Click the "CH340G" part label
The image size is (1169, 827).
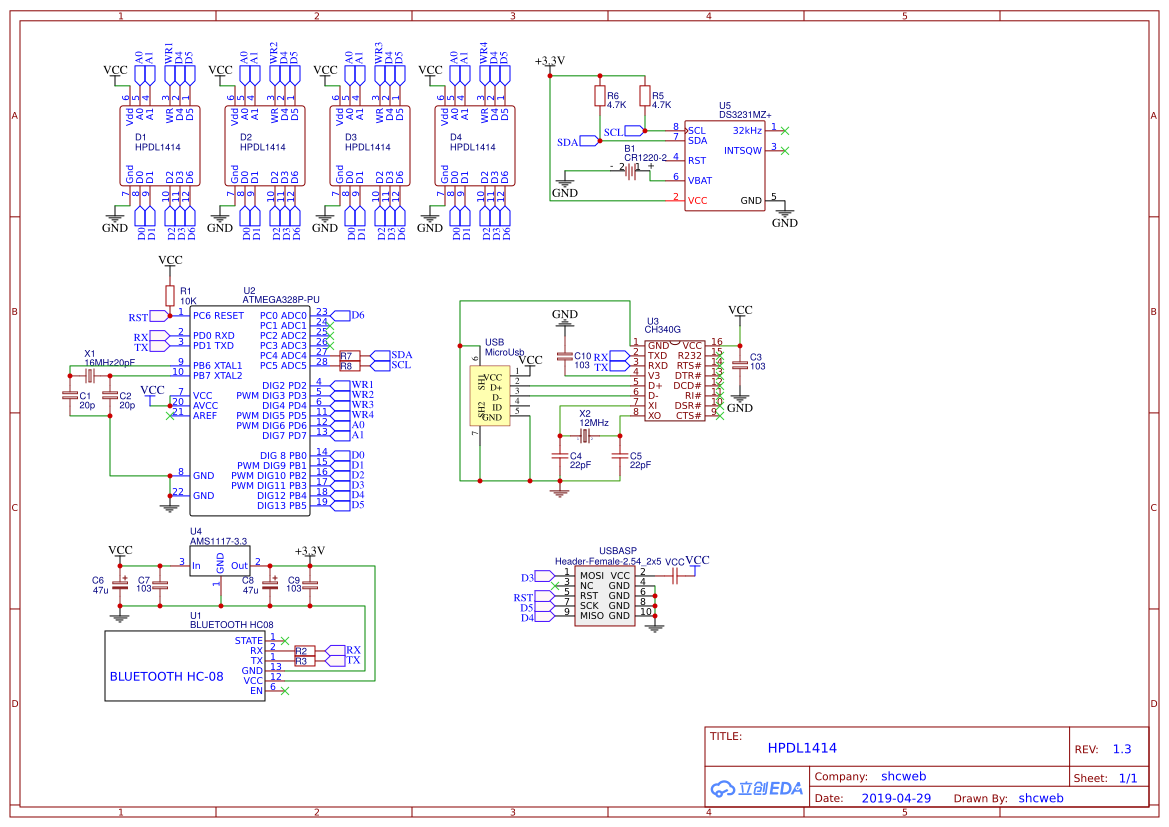(x=663, y=330)
